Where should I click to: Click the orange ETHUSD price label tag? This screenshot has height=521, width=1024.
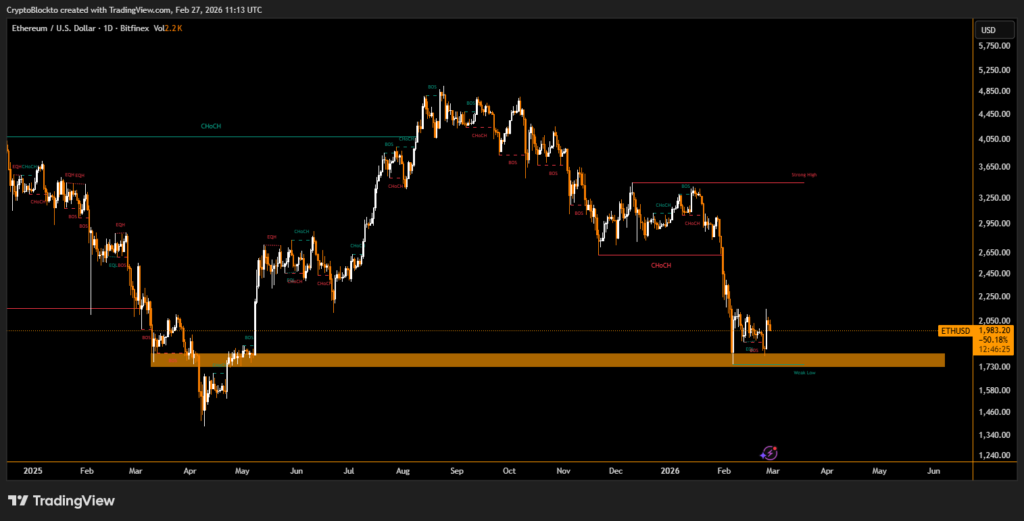point(955,329)
